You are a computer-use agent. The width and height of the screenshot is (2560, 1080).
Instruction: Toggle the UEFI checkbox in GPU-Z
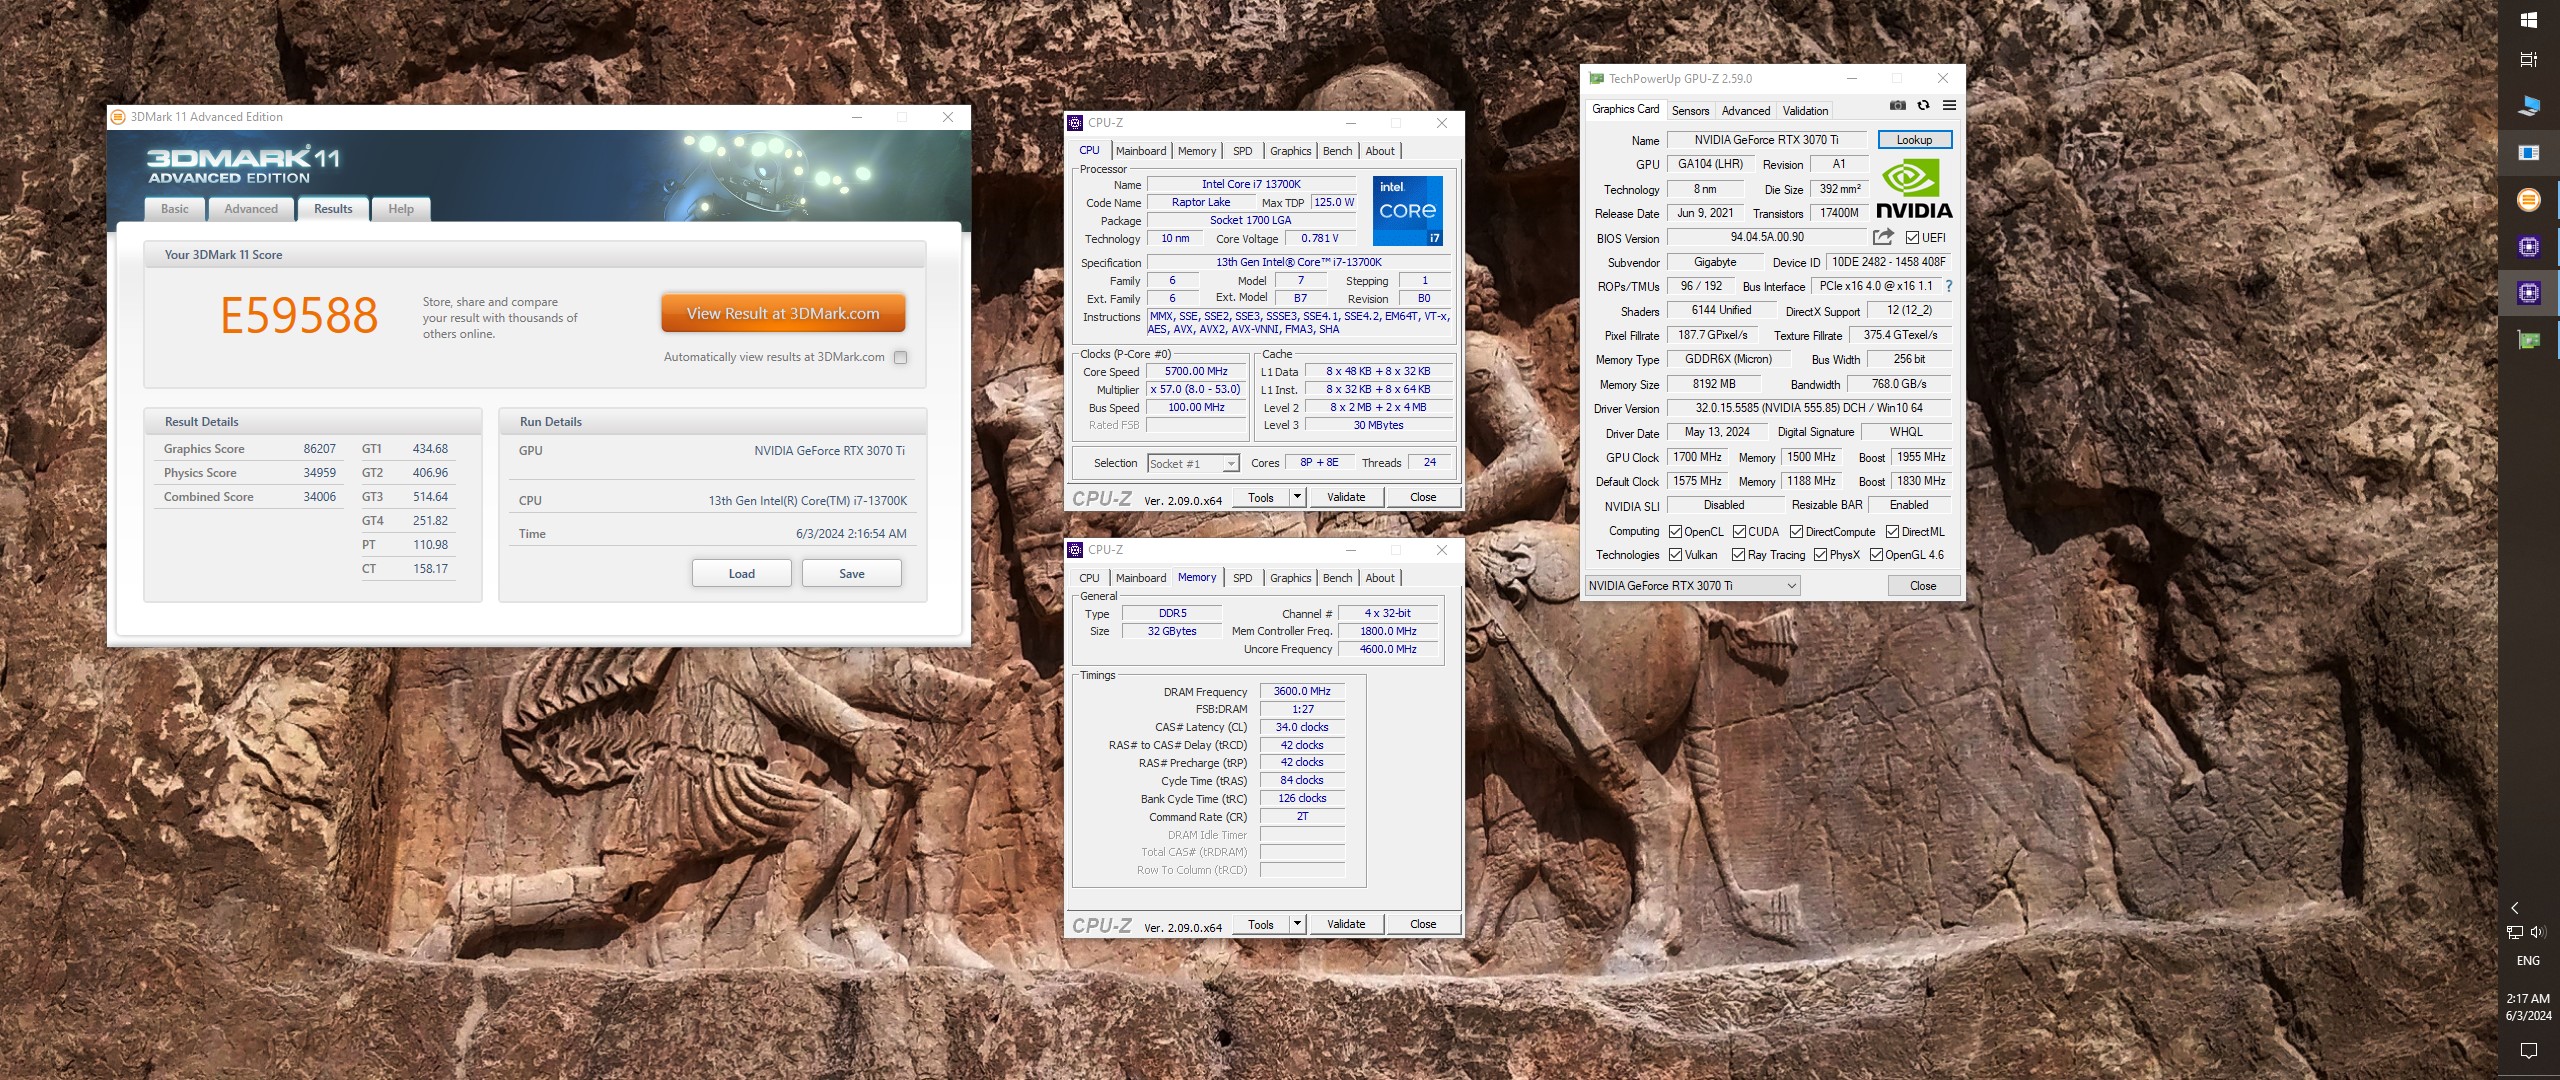(1912, 238)
